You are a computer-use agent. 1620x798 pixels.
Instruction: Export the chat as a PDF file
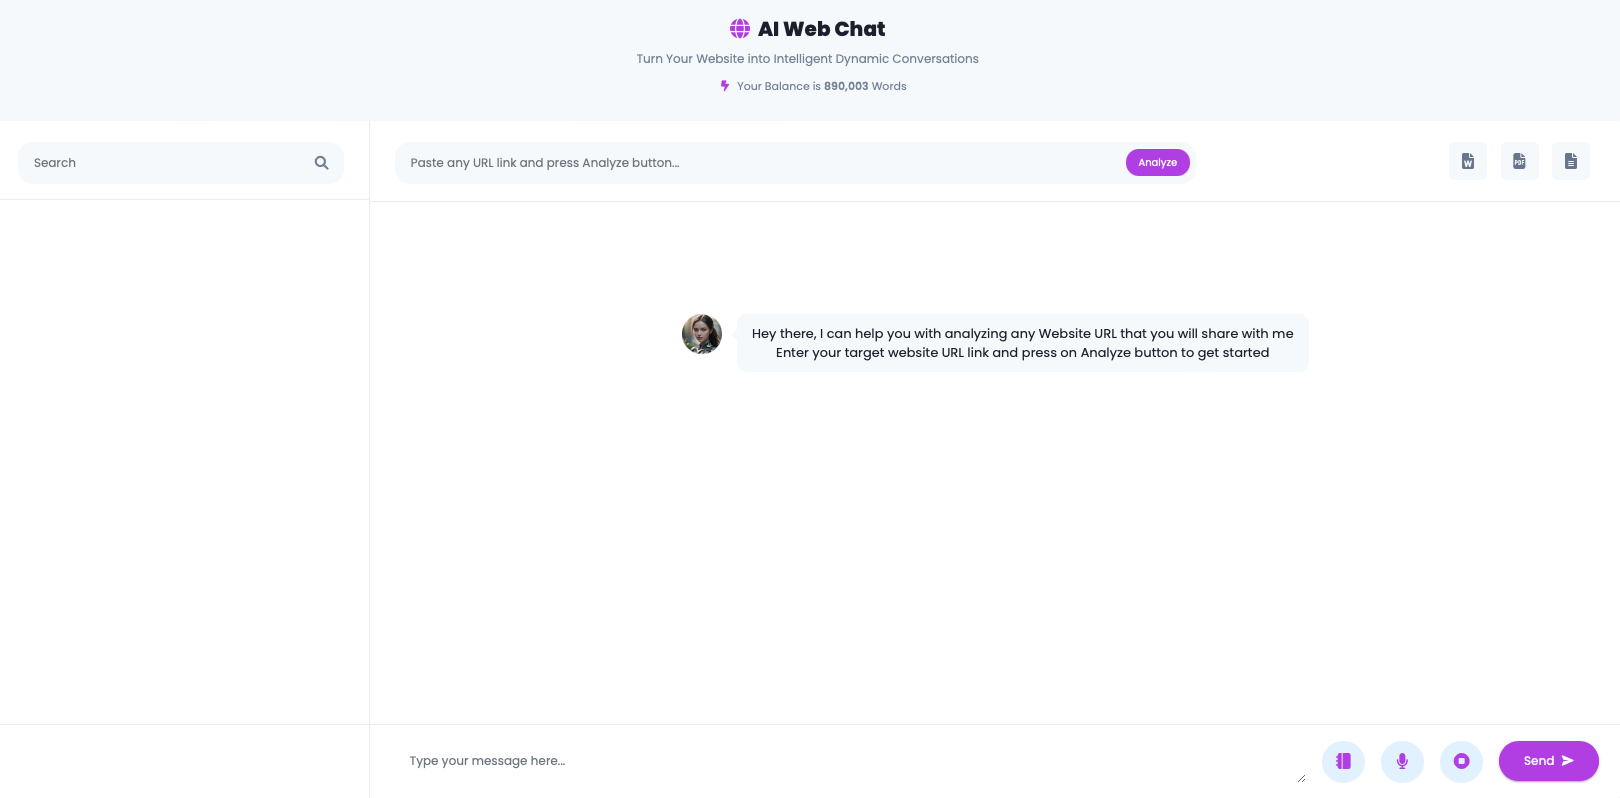pos(1520,161)
